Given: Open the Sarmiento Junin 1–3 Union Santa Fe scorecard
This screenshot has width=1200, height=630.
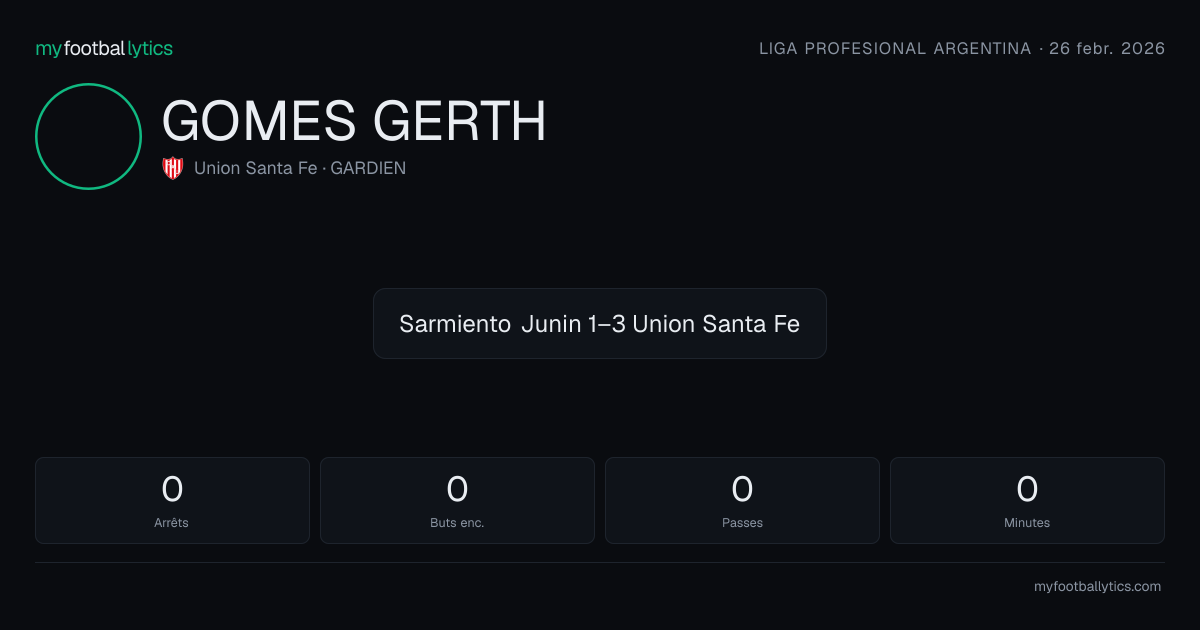Looking at the screenshot, I should [600, 323].
